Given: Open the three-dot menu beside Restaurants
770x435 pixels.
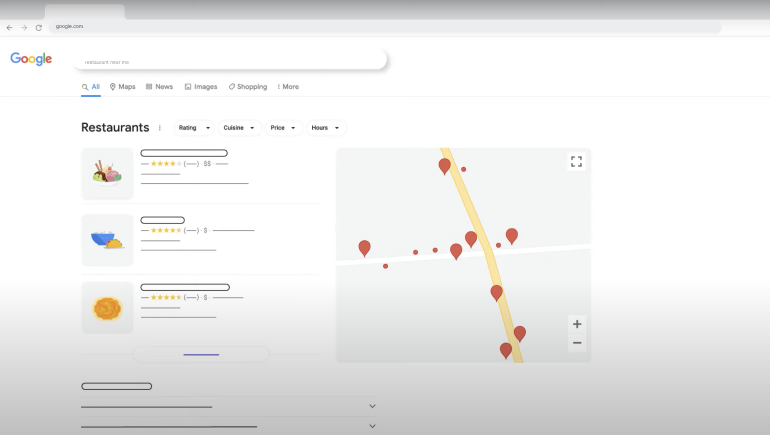Looking at the screenshot, I should coord(160,128).
